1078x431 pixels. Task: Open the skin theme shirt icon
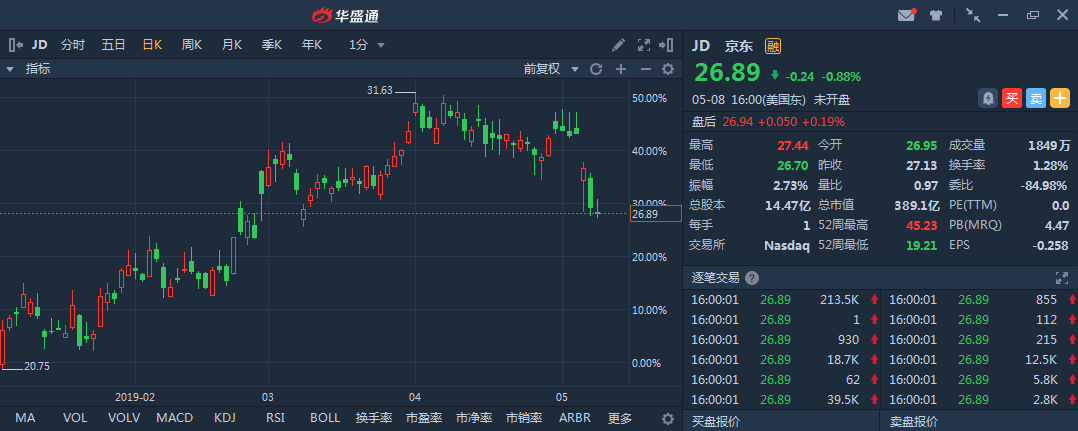pos(936,15)
